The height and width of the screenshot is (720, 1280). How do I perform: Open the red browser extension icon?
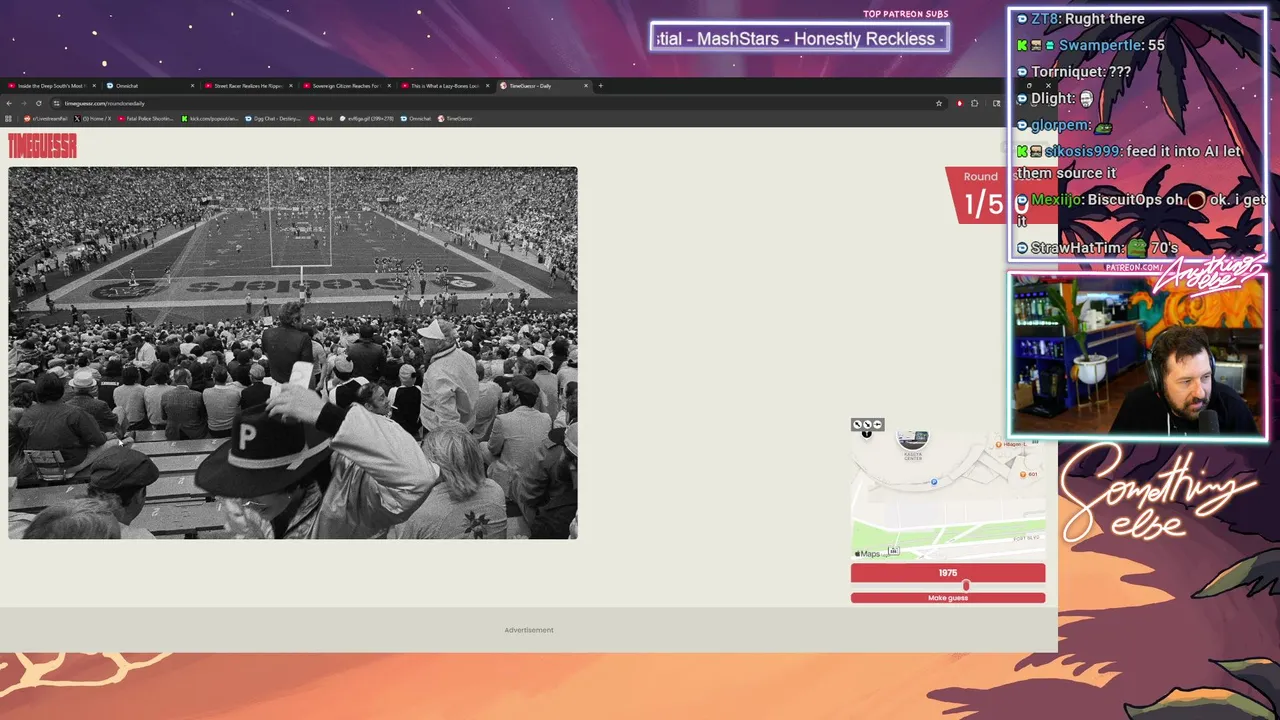pos(959,103)
